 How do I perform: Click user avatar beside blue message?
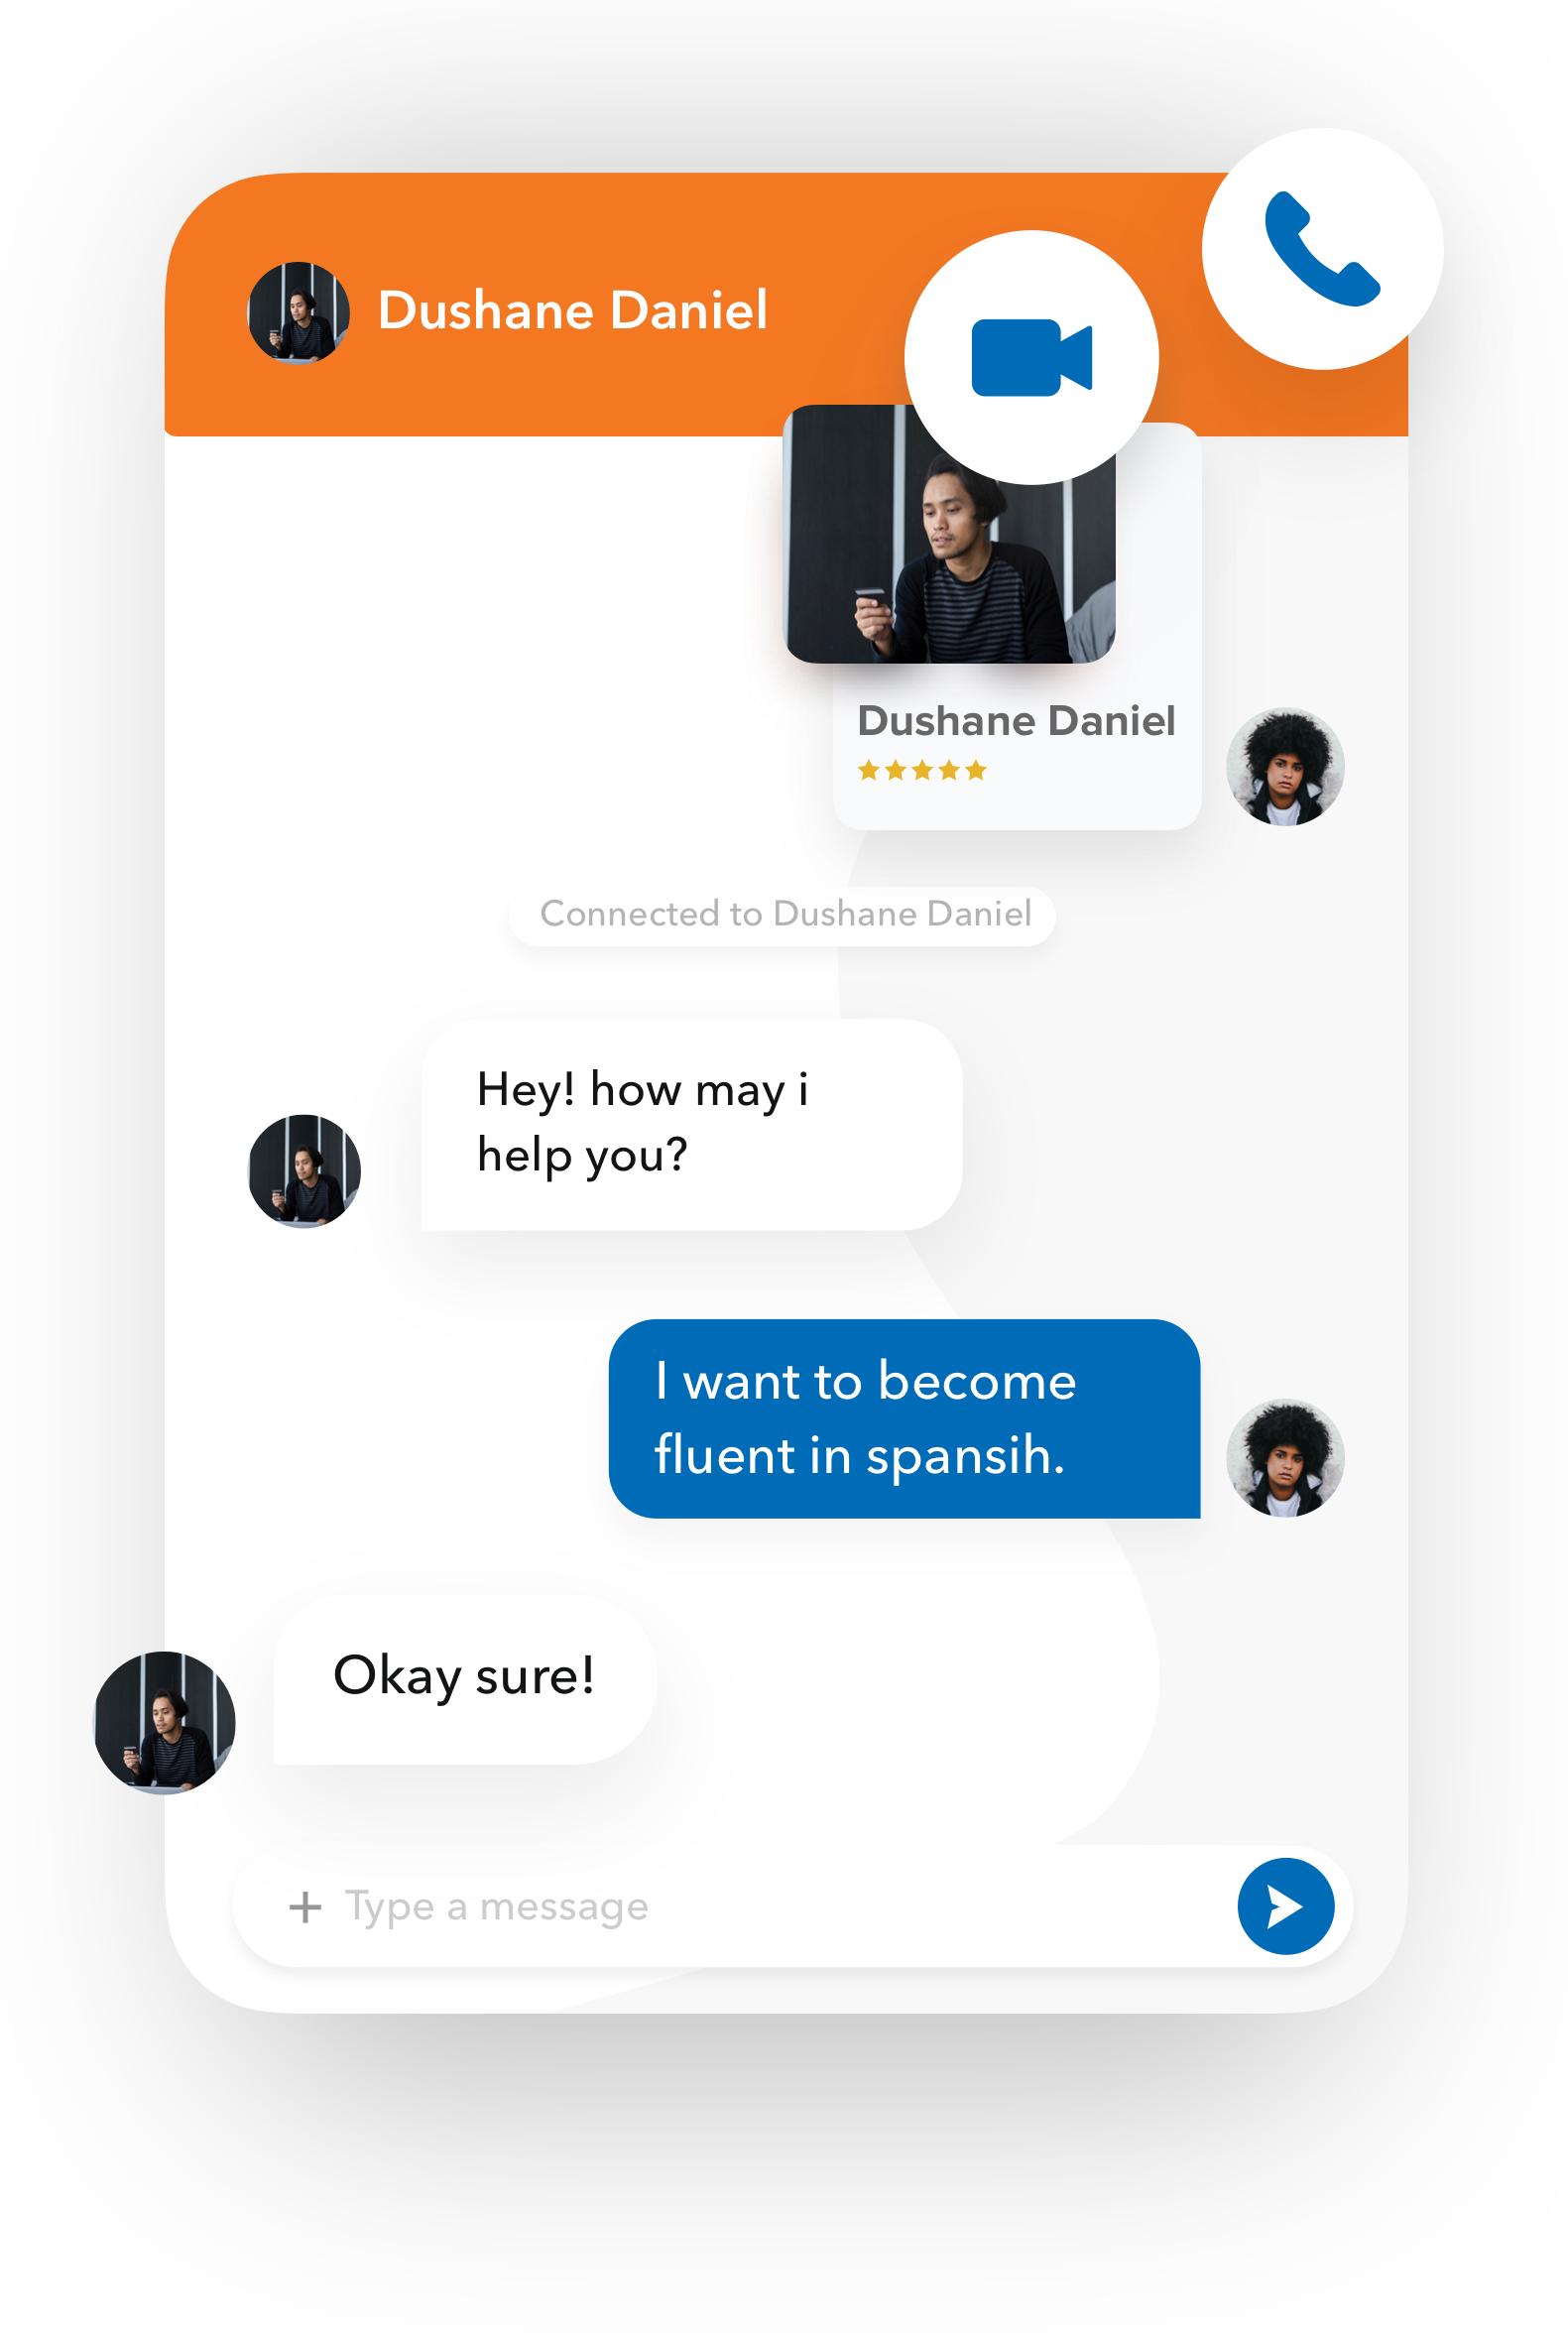(1284, 1457)
